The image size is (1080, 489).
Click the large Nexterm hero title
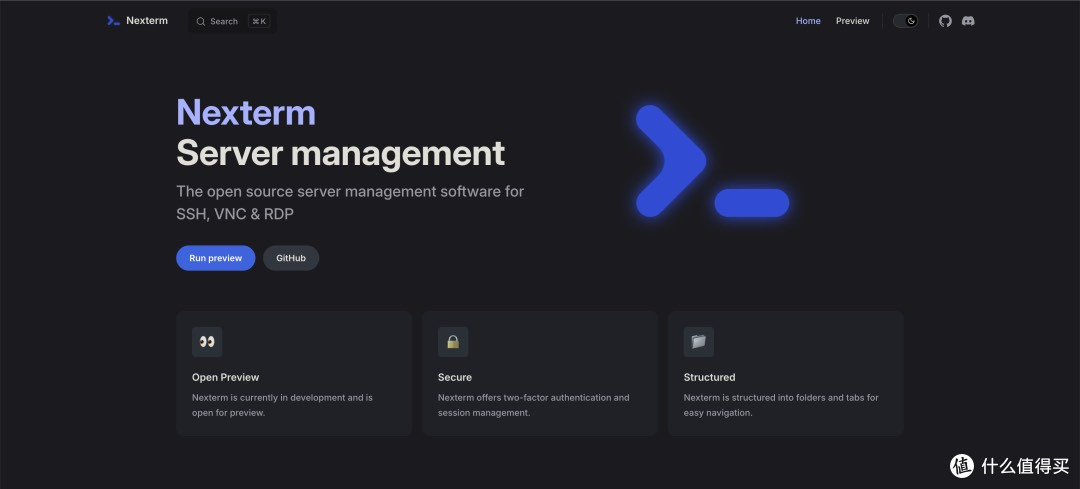click(x=246, y=112)
